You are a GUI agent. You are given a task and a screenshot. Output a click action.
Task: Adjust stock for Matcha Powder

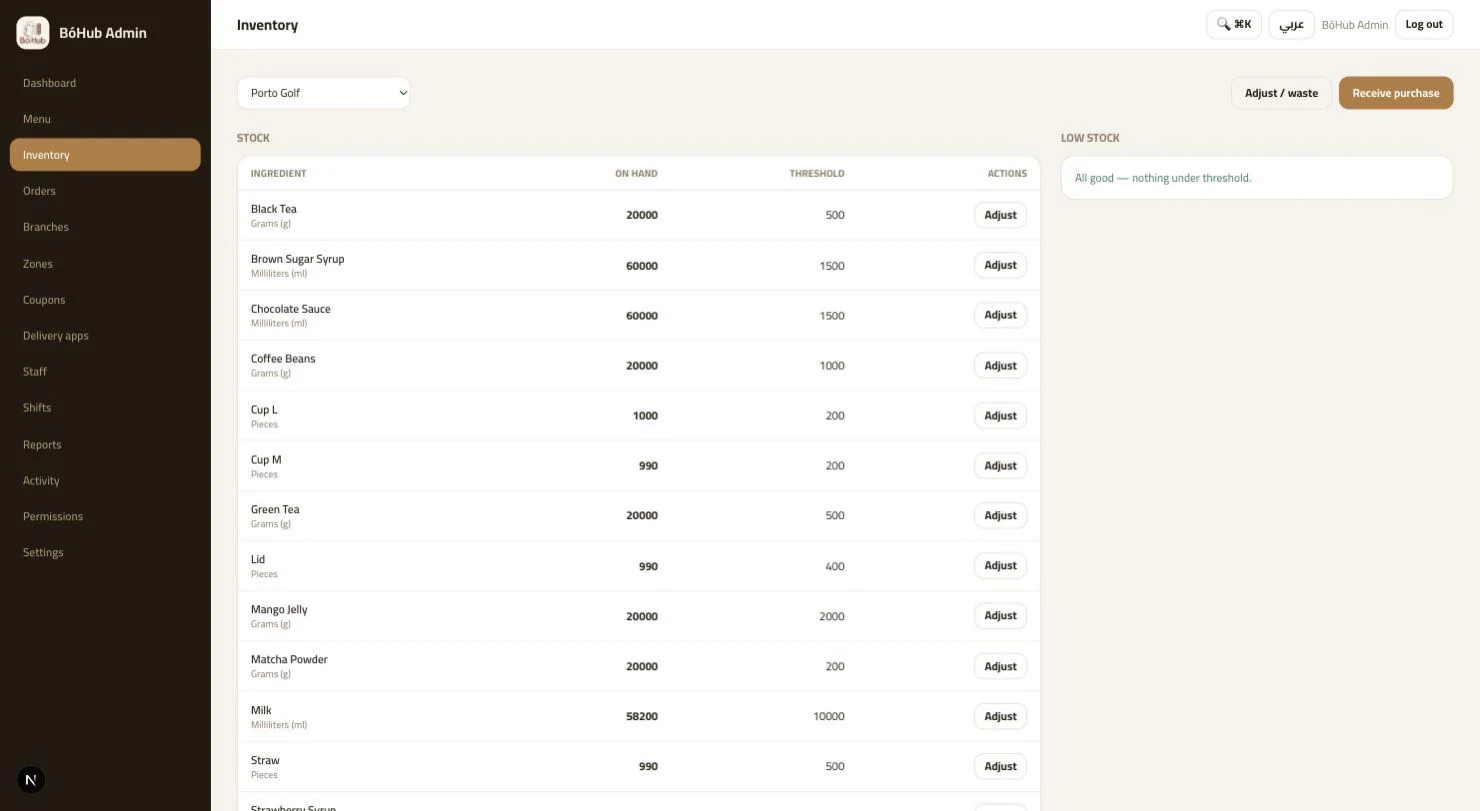click(x=1000, y=666)
